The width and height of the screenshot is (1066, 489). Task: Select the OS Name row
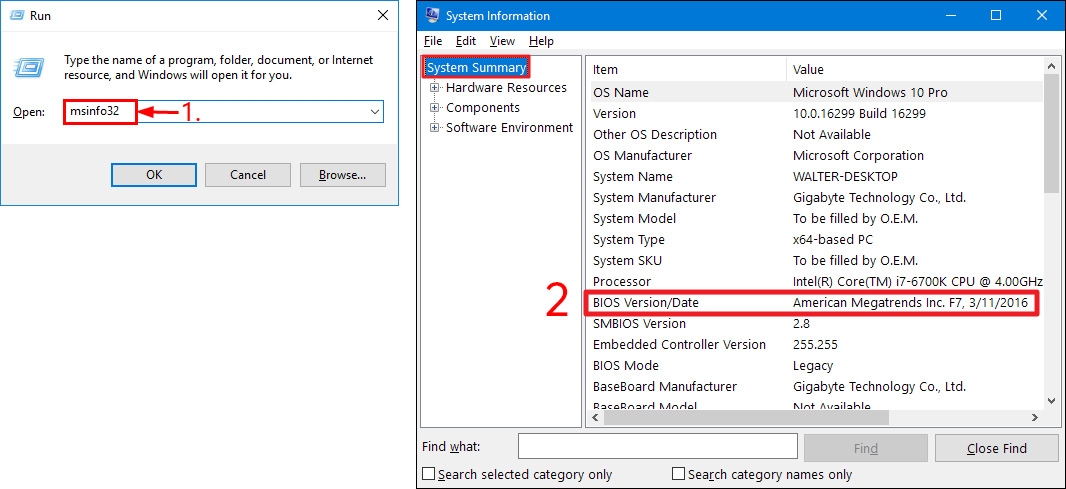point(815,92)
